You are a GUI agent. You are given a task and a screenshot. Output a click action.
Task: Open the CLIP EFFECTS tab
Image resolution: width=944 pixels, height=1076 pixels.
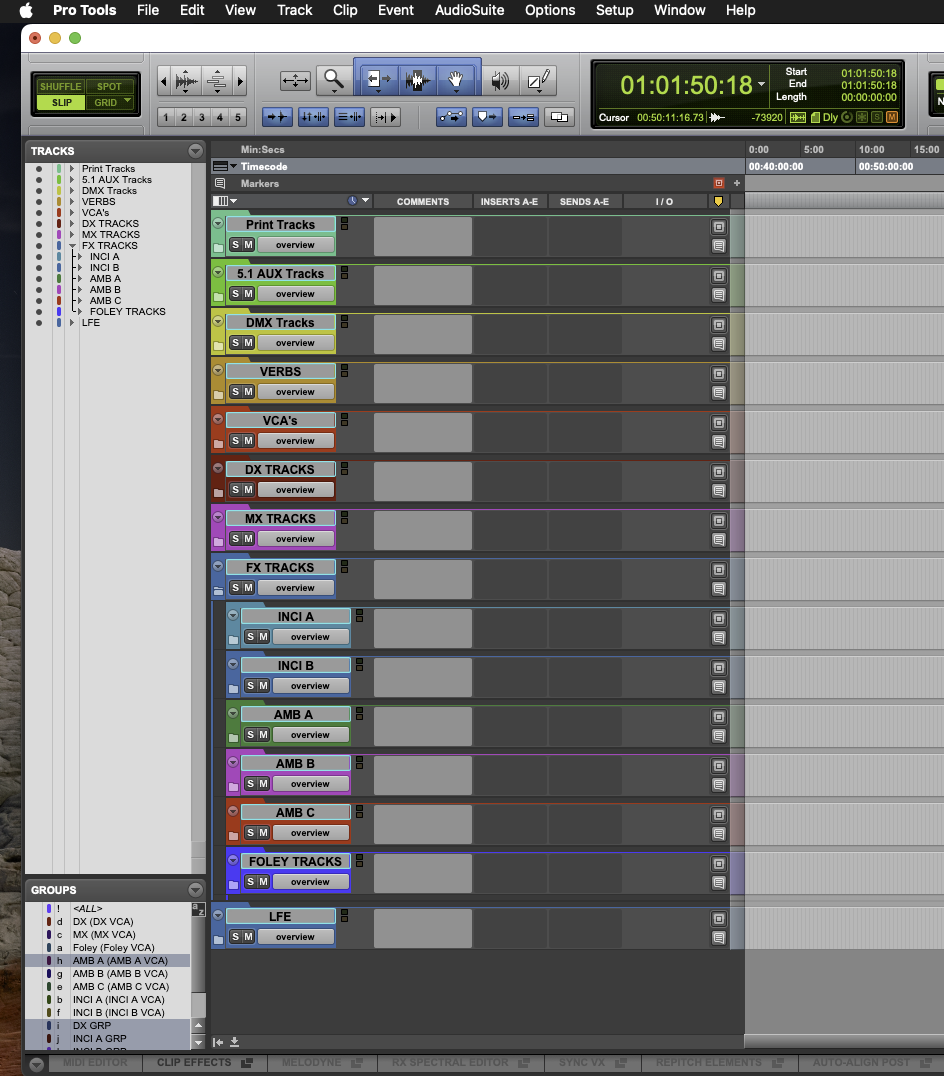pos(204,1062)
